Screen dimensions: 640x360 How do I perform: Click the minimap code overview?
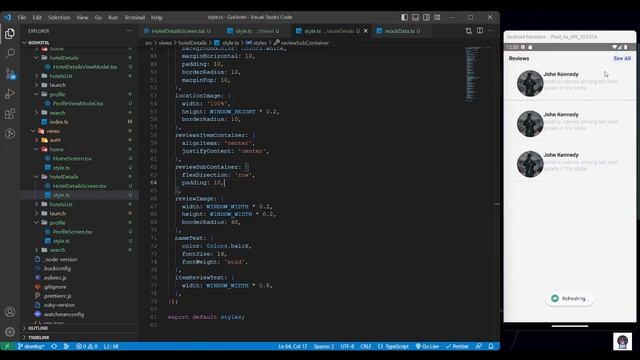point(473,74)
